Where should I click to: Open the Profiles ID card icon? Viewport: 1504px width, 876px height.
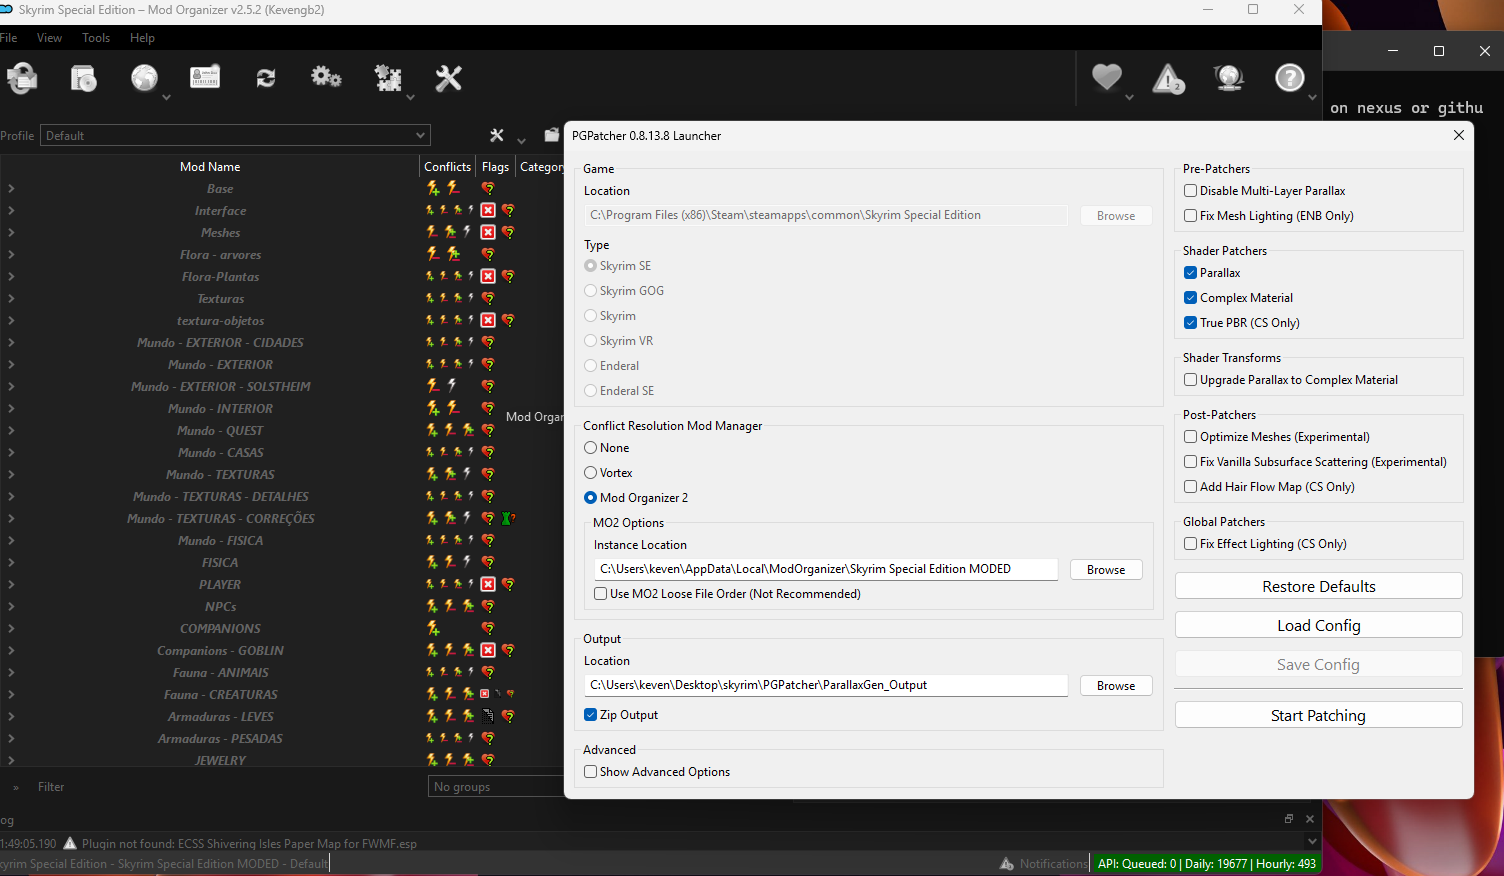pos(205,78)
